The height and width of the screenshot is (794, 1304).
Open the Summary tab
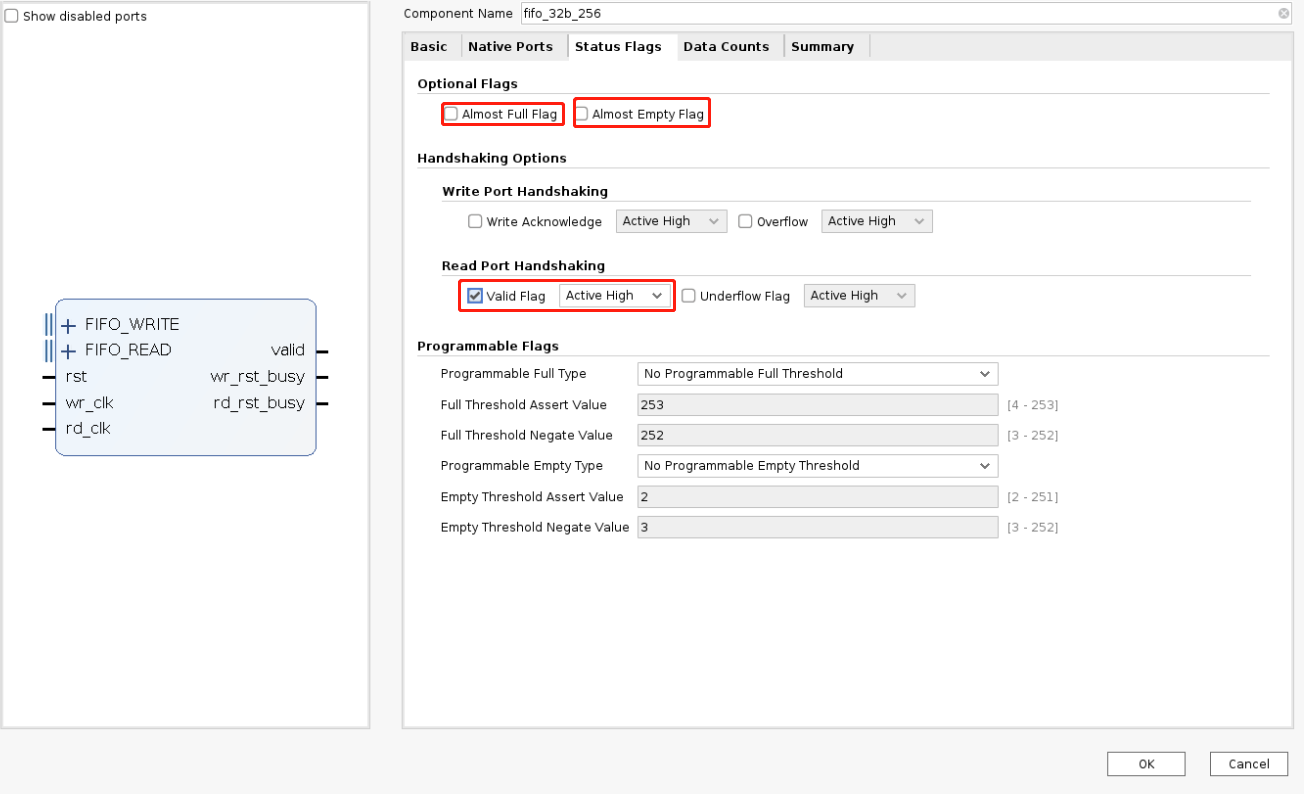823,46
